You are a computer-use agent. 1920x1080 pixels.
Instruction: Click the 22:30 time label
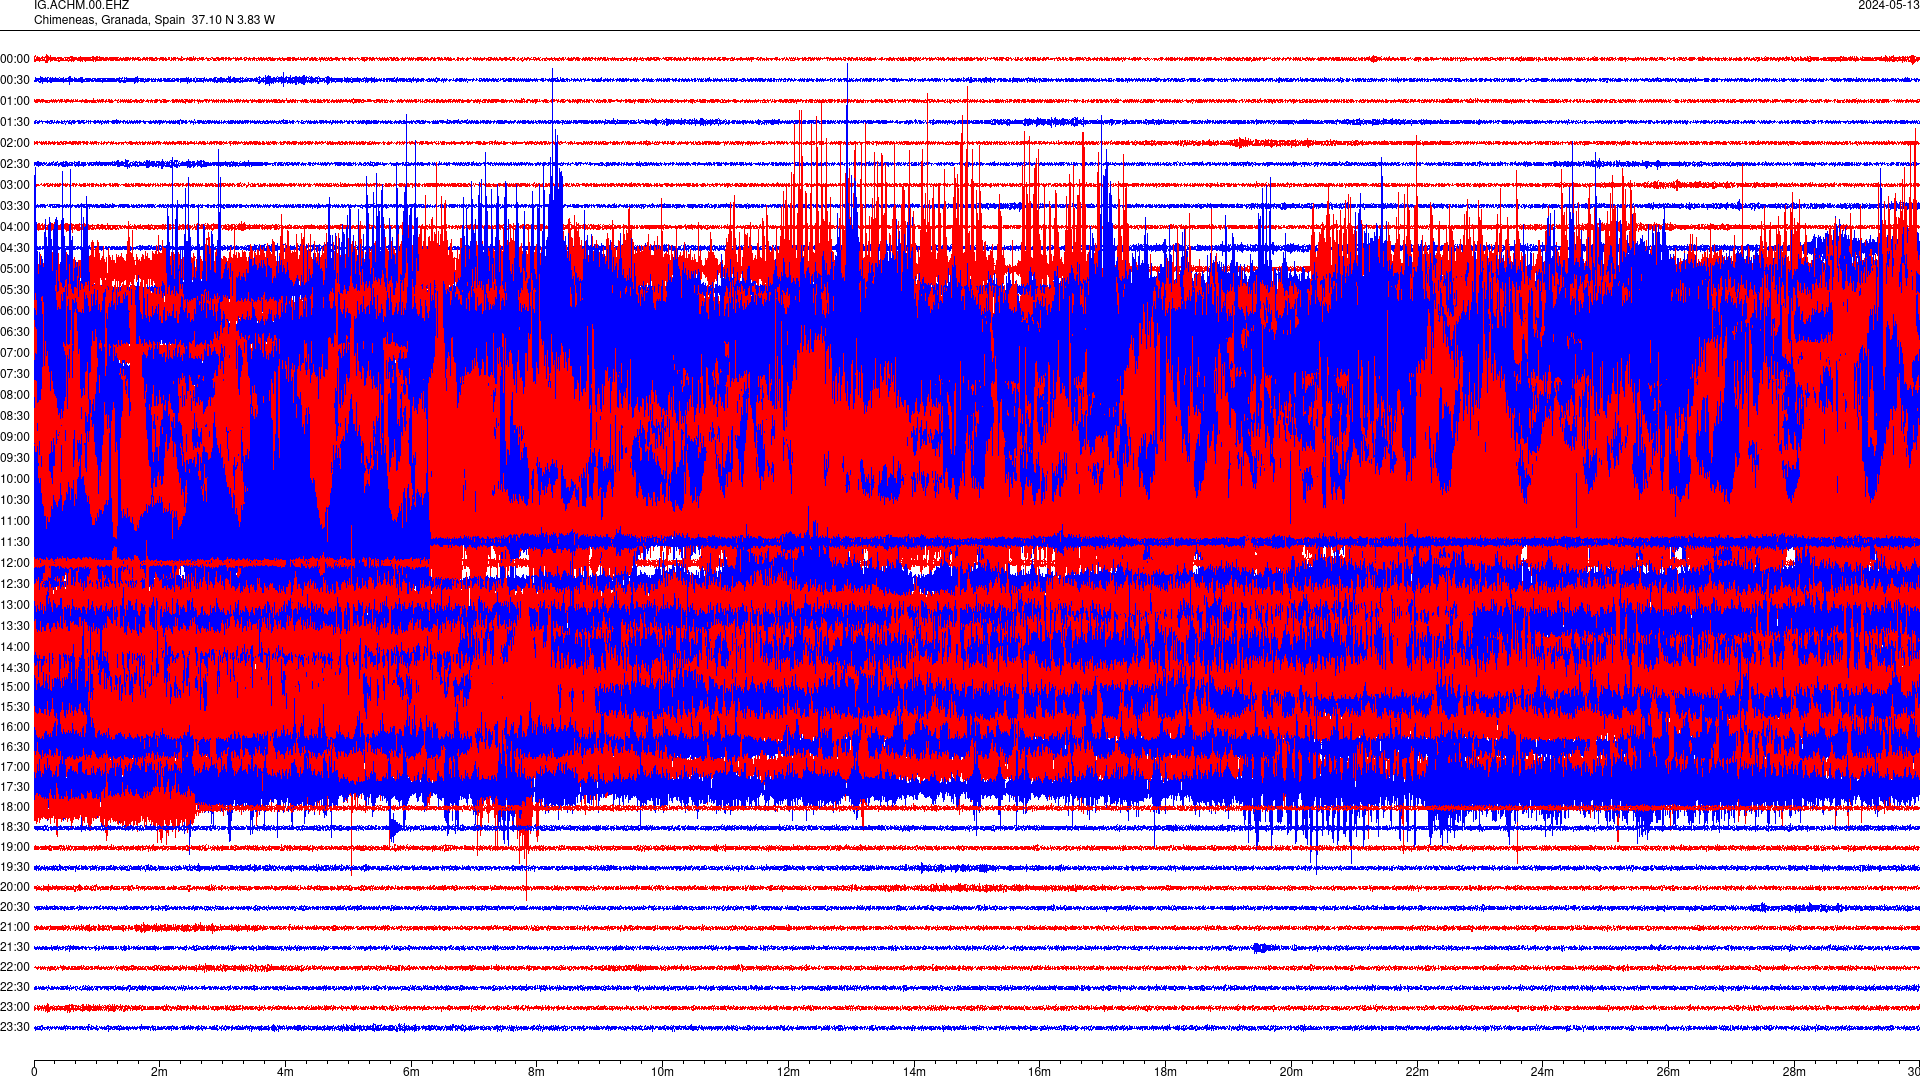(15, 987)
